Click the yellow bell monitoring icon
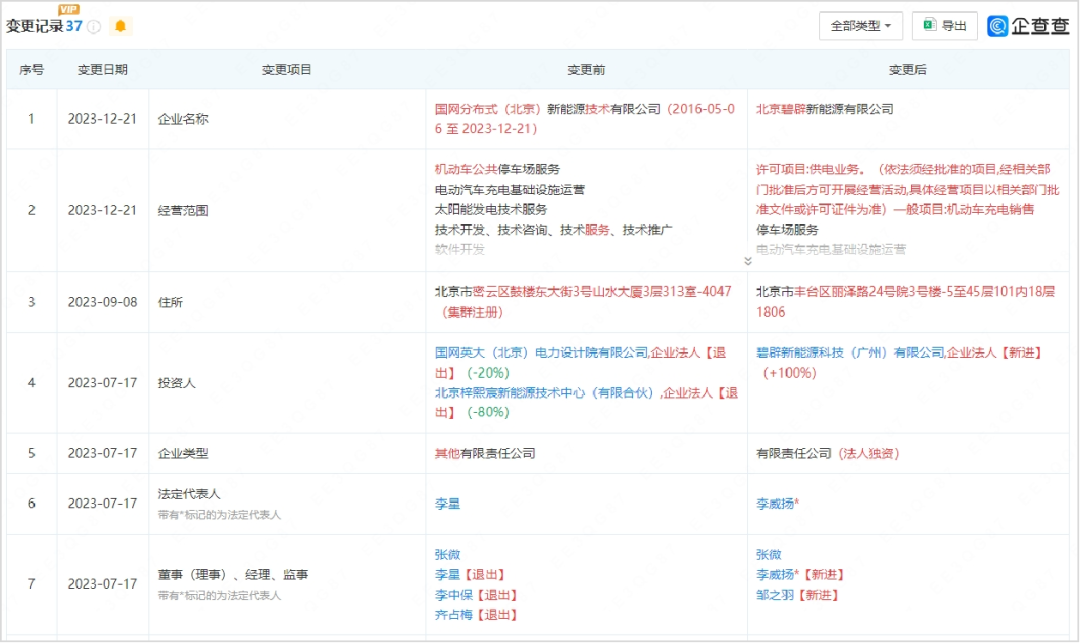The image size is (1080, 643). tap(120, 25)
